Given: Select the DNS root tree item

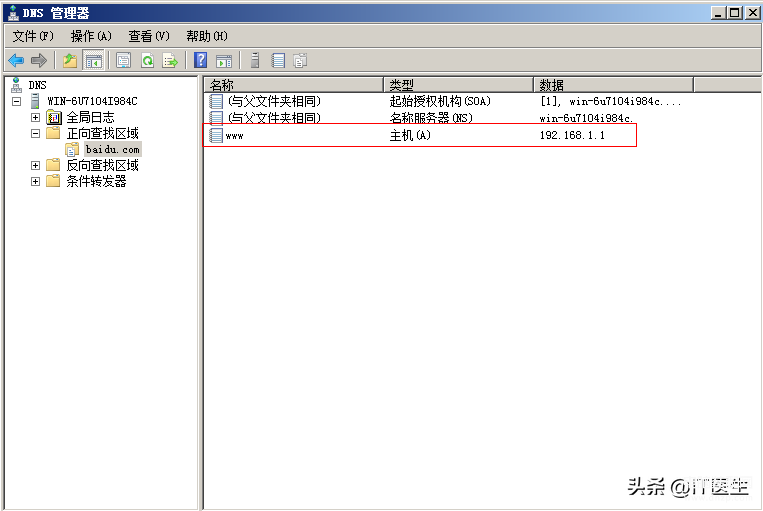Looking at the screenshot, I should [37, 85].
